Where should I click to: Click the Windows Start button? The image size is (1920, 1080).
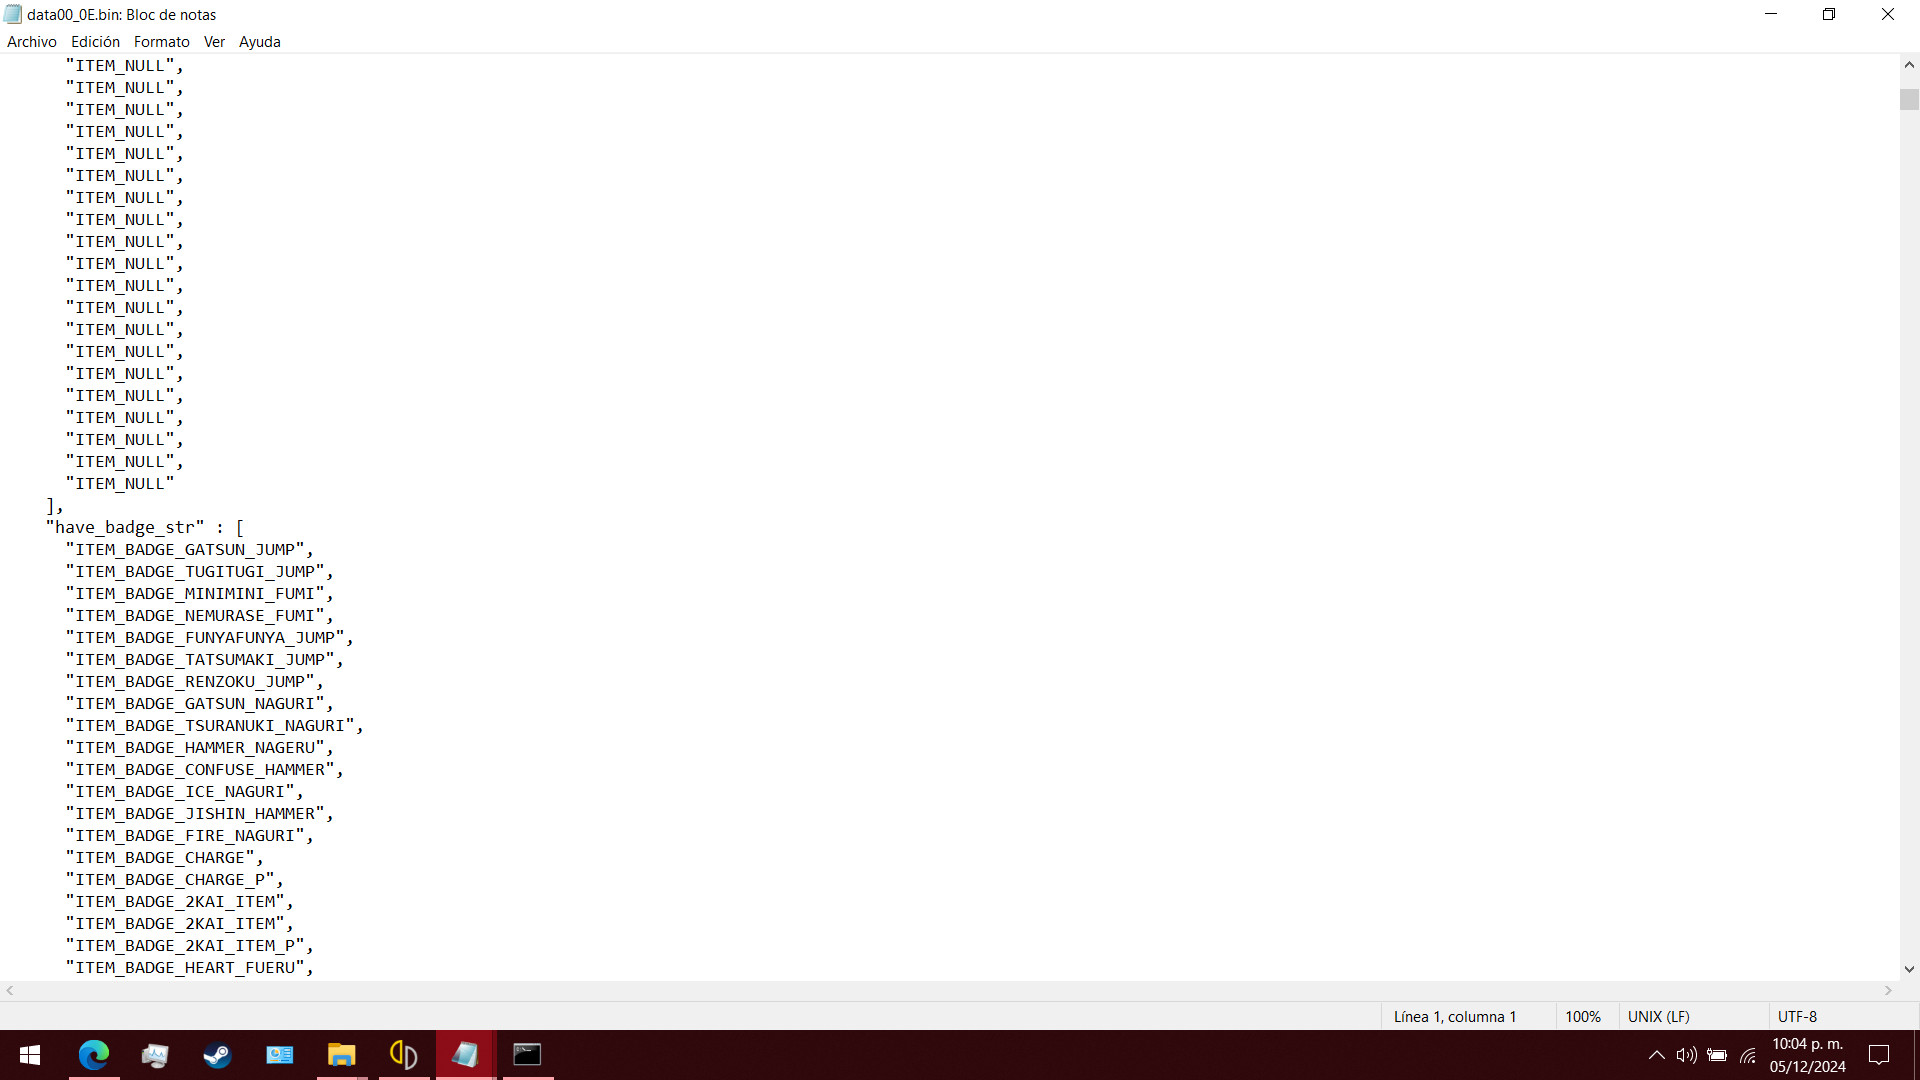[30, 1055]
